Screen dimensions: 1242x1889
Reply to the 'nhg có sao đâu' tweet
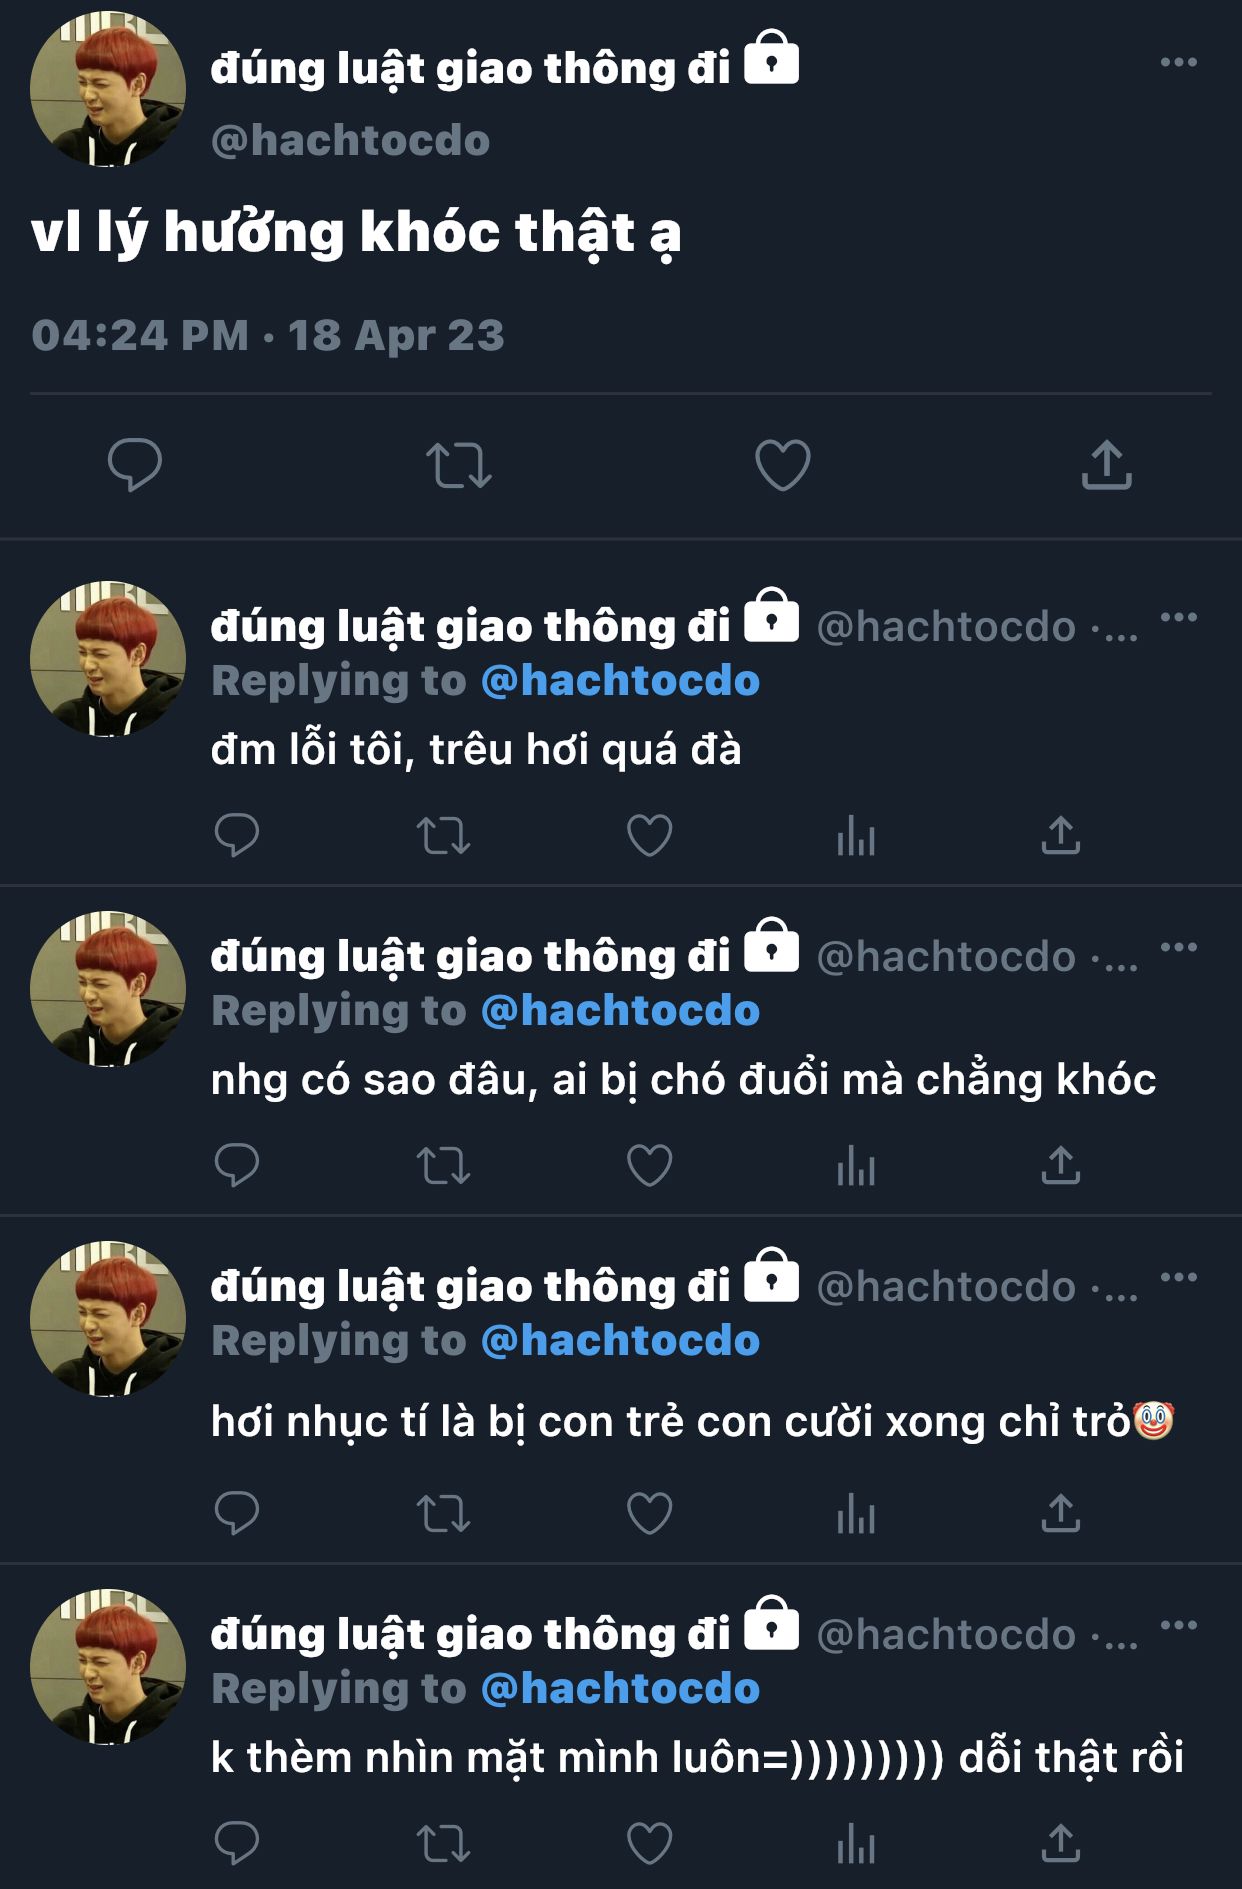[237, 1165]
